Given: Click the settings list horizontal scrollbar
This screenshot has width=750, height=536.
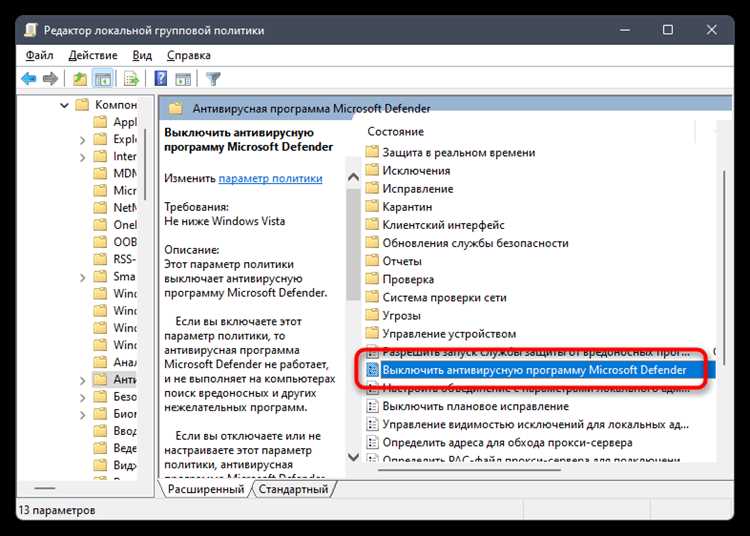Looking at the screenshot, I should coord(469,470).
